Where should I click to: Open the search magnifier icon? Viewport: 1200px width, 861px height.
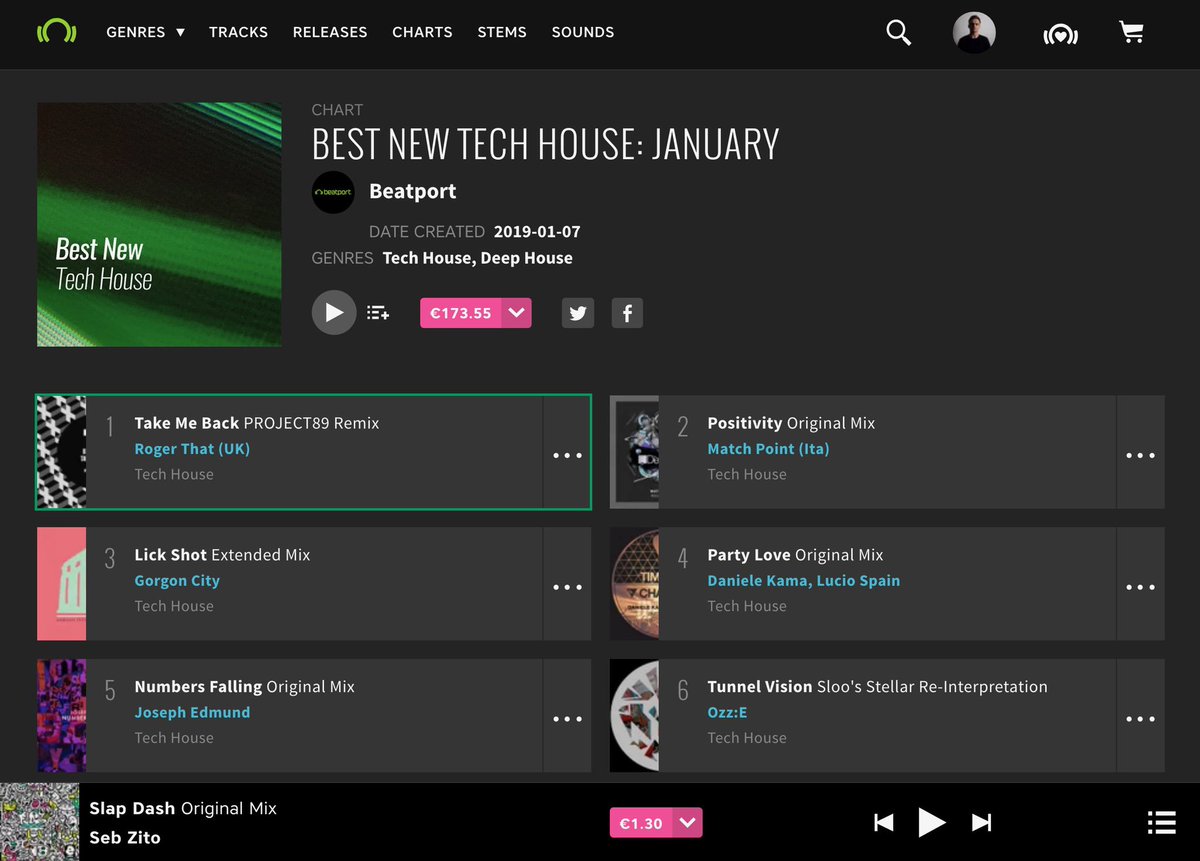point(898,33)
